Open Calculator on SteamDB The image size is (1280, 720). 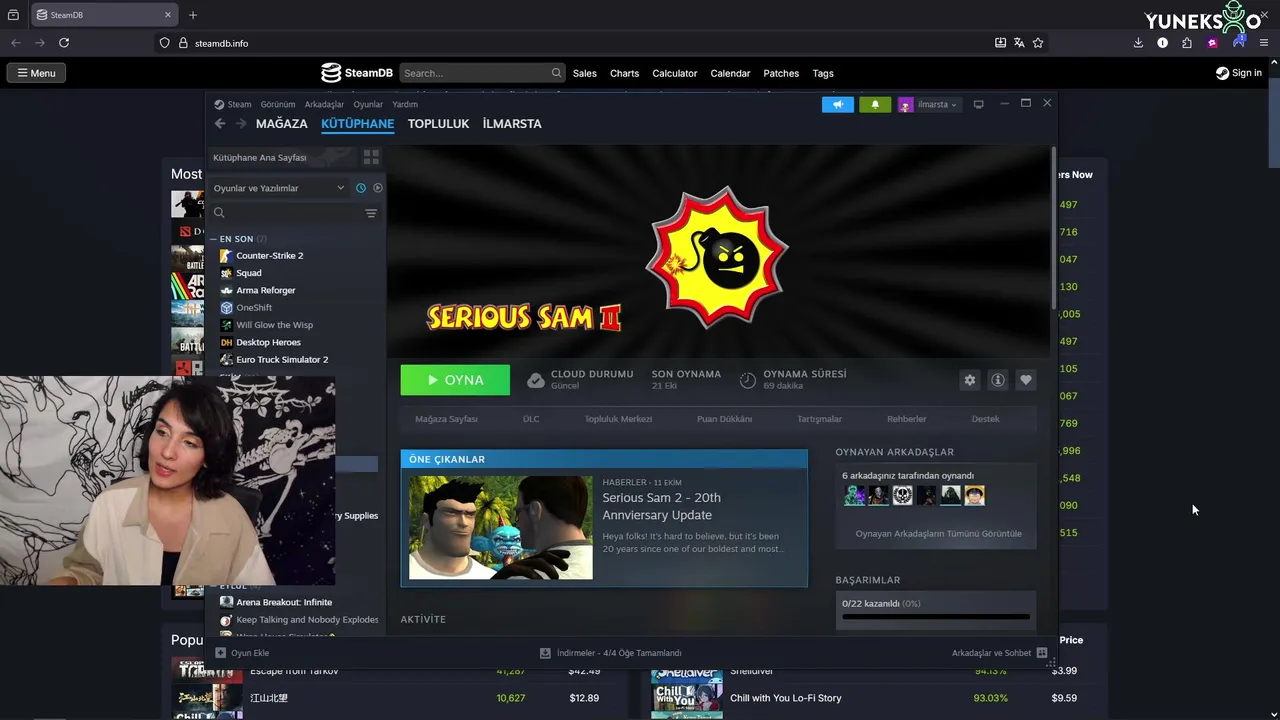pos(675,73)
